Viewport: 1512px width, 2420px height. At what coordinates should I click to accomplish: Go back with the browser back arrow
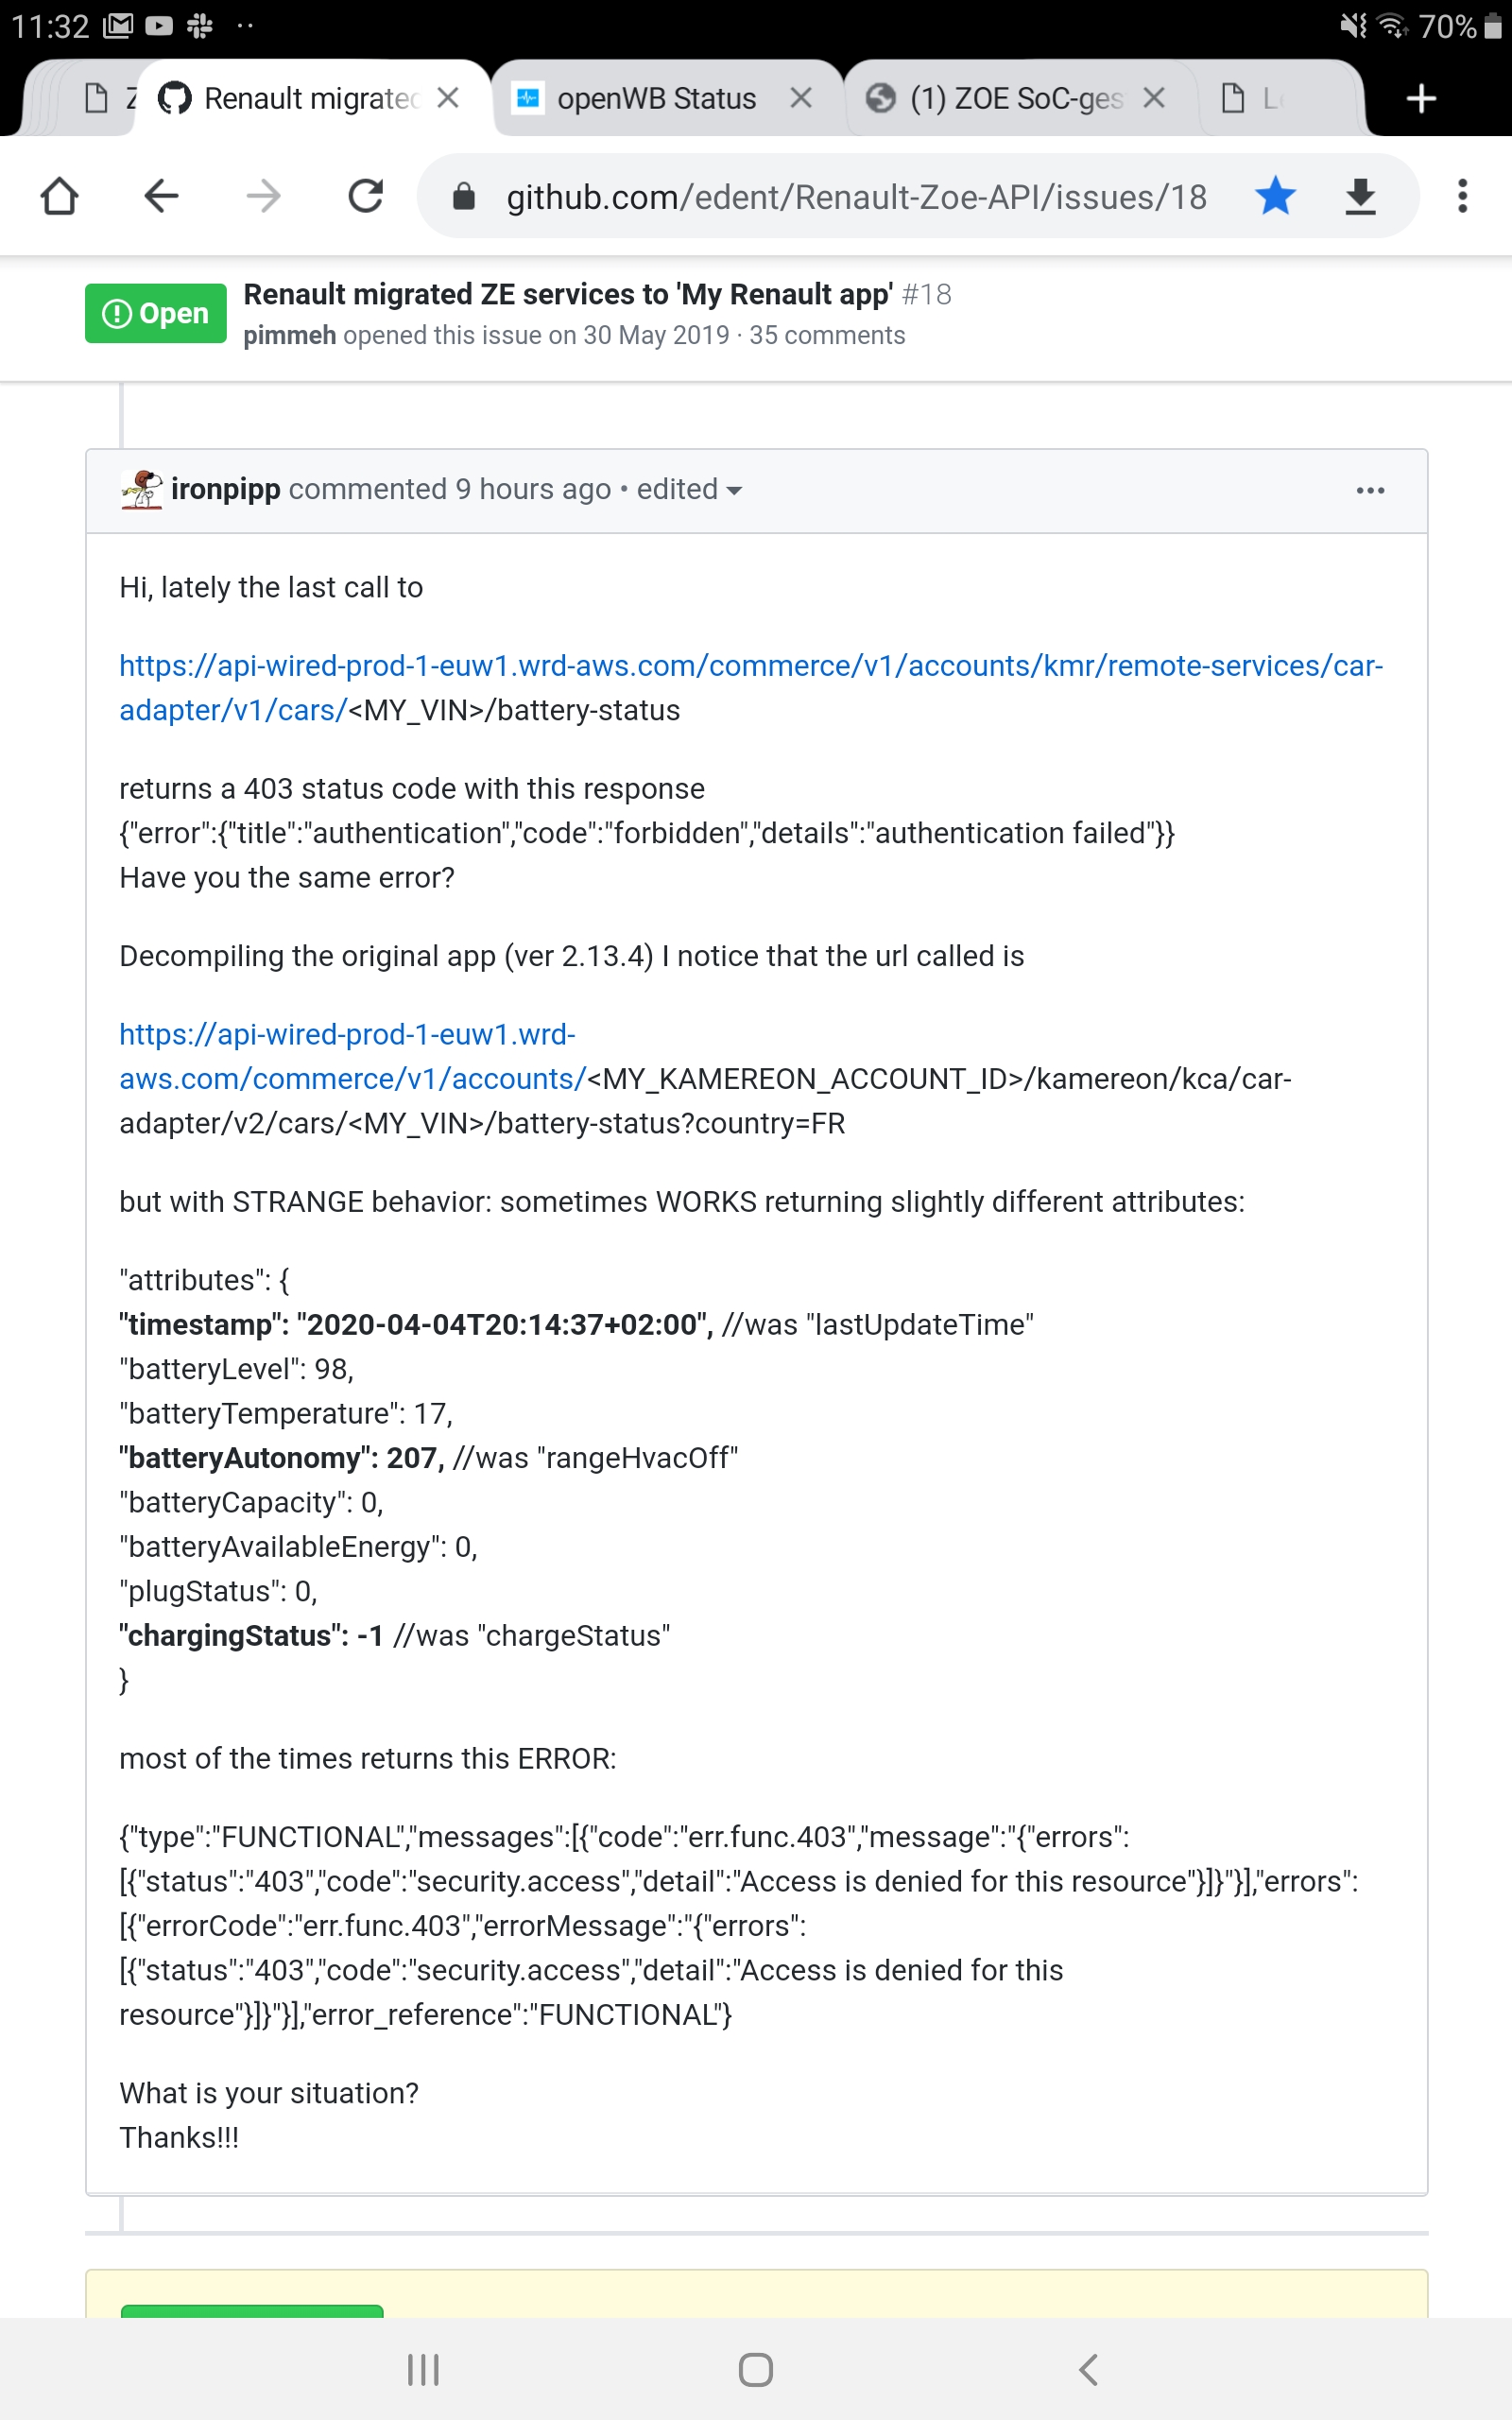(x=161, y=197)
